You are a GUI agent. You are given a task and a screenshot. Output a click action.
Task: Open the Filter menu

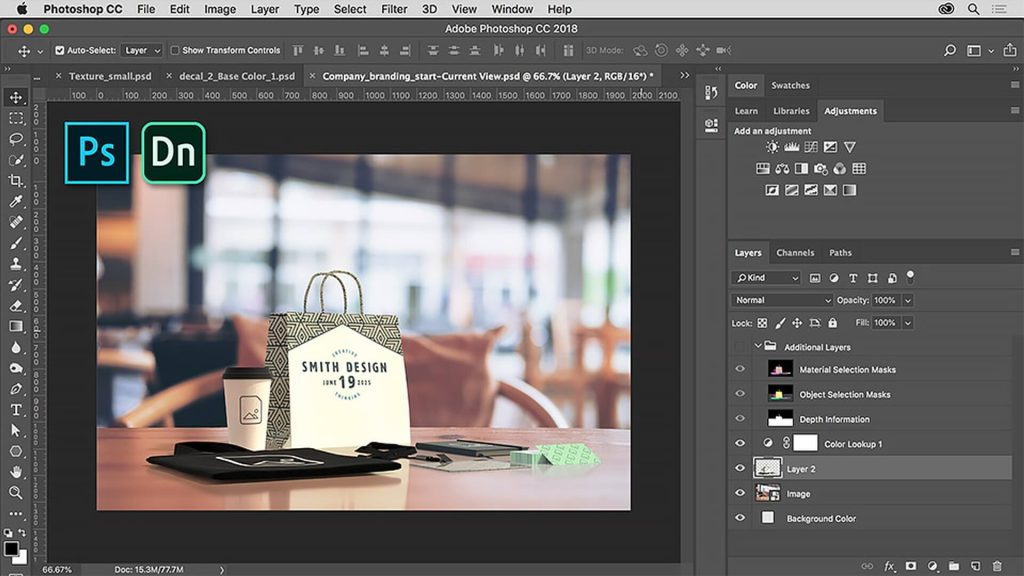pos(393,9)
